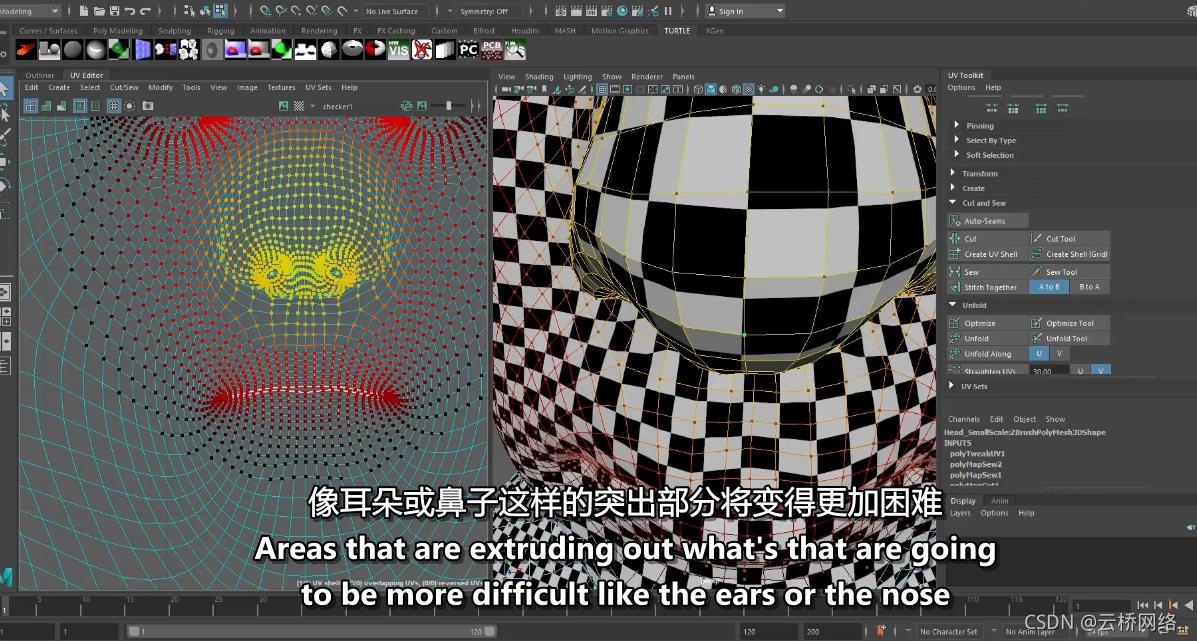This screenshot has width=1197, height=641.
Task: Click the Unfold Along button
Action: 988,353
